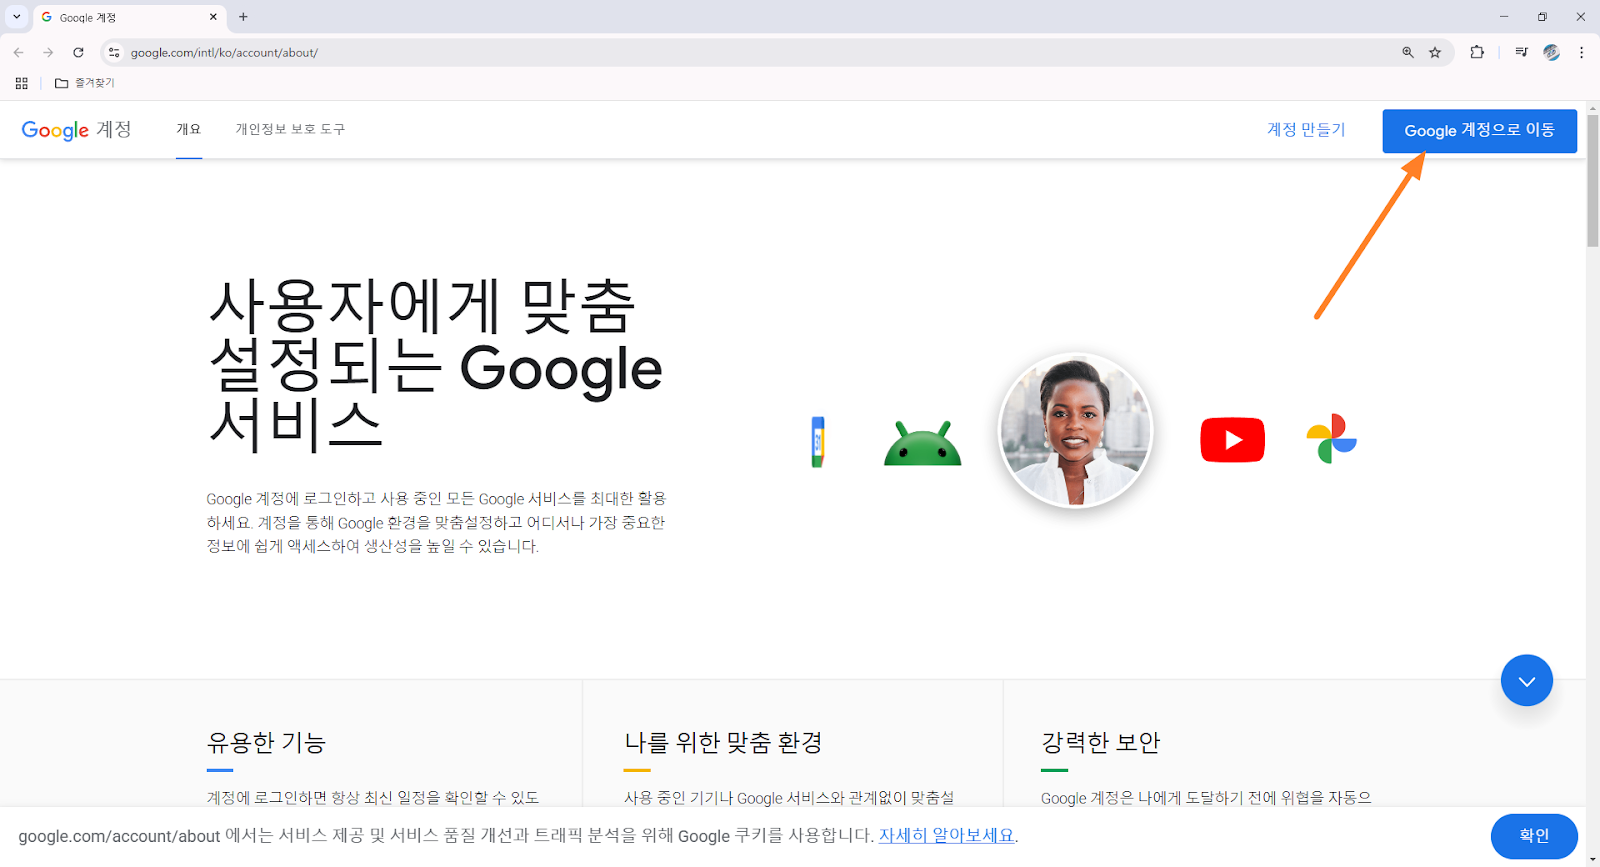The image size is (1600, 867).
Task: Close the Google 계정 browser tab
Action: point(213,17)
